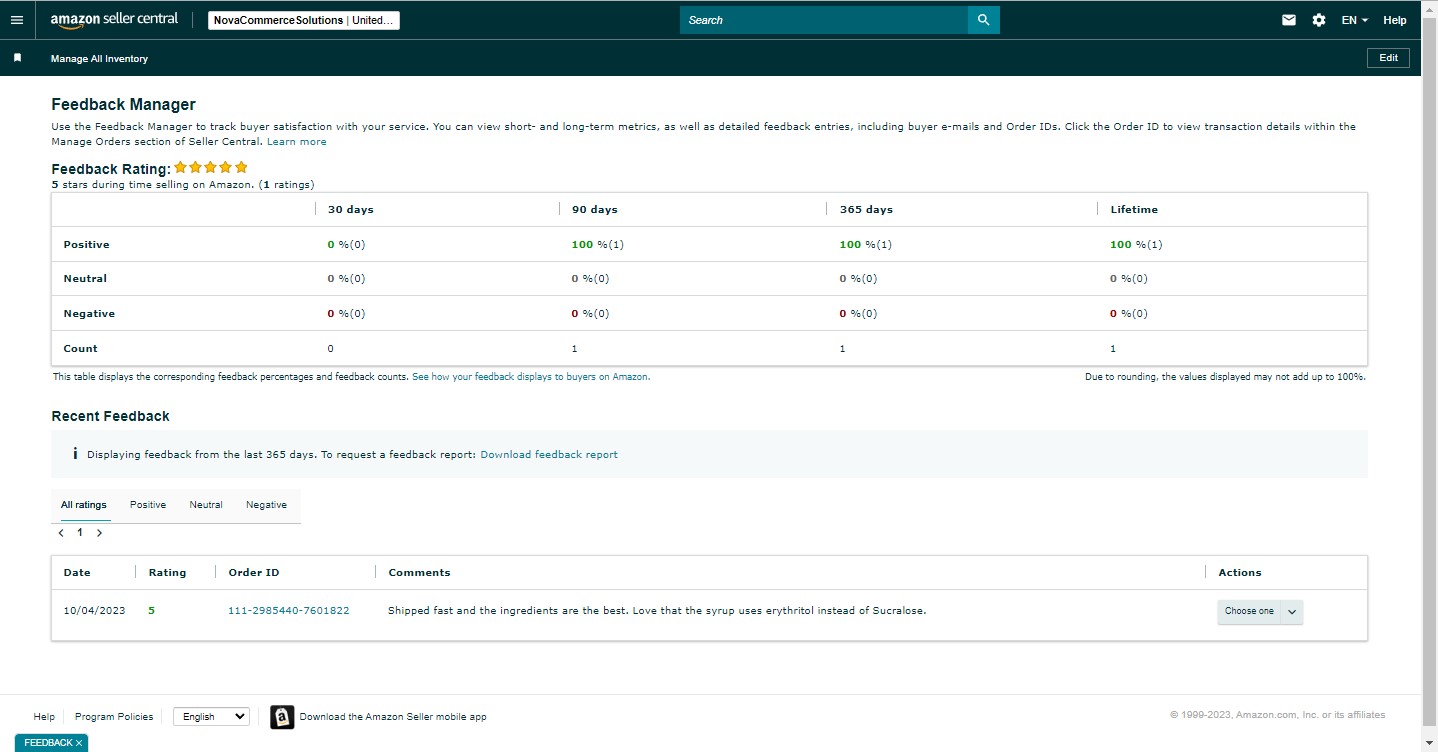1438x752 pixels.
Task: Click the Download the Amazon Seller mobile app link
Action: (x=393, y=717)
